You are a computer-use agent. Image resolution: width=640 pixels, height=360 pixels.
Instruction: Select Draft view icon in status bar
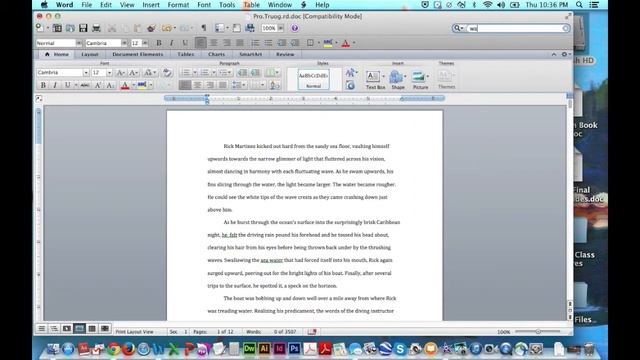click(x=42, y=328)
